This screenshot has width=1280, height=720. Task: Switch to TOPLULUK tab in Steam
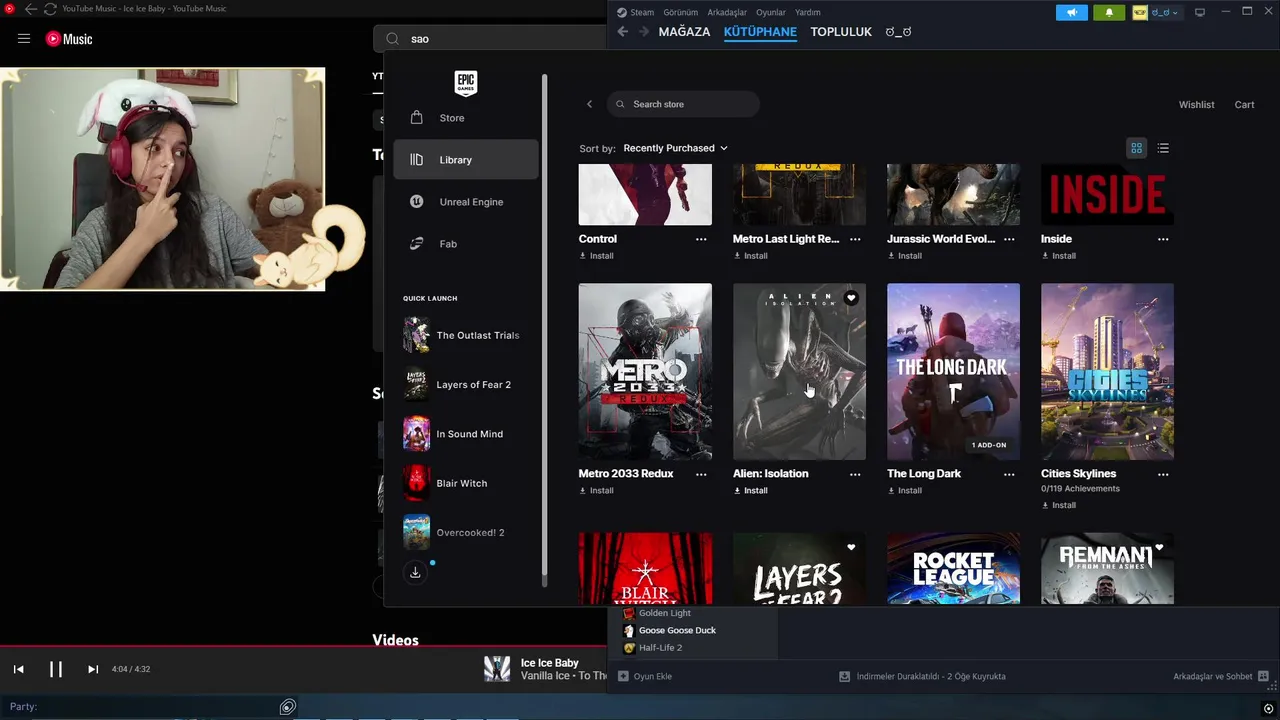coord(841,32)
